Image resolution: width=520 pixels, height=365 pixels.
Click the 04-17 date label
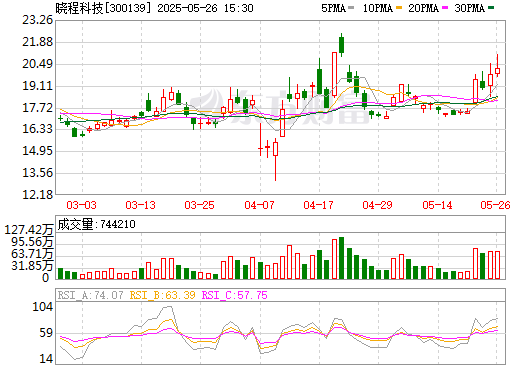pyautogui.click(x=318, y=205)
